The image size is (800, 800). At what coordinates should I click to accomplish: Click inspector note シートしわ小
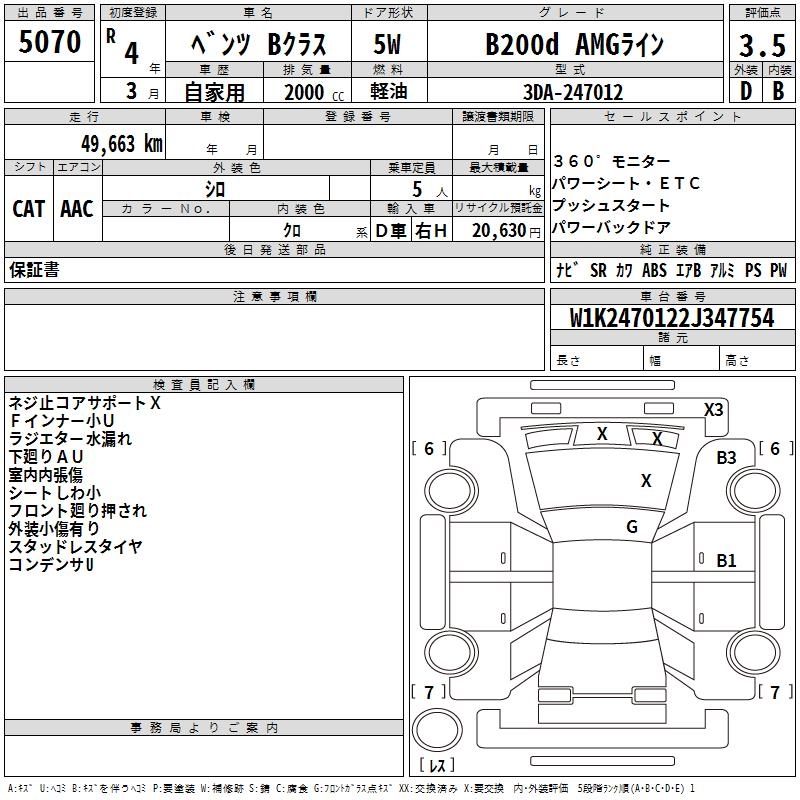[x=55, y=493]
